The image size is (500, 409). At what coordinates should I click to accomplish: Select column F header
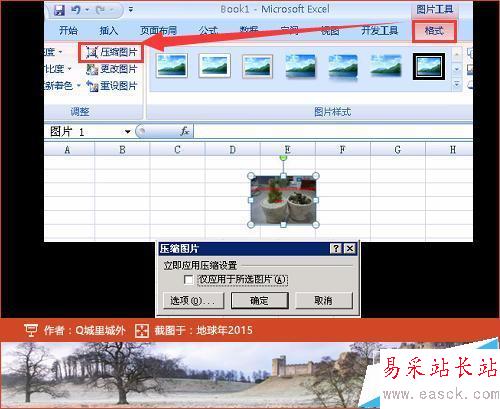tap(342, 150)
